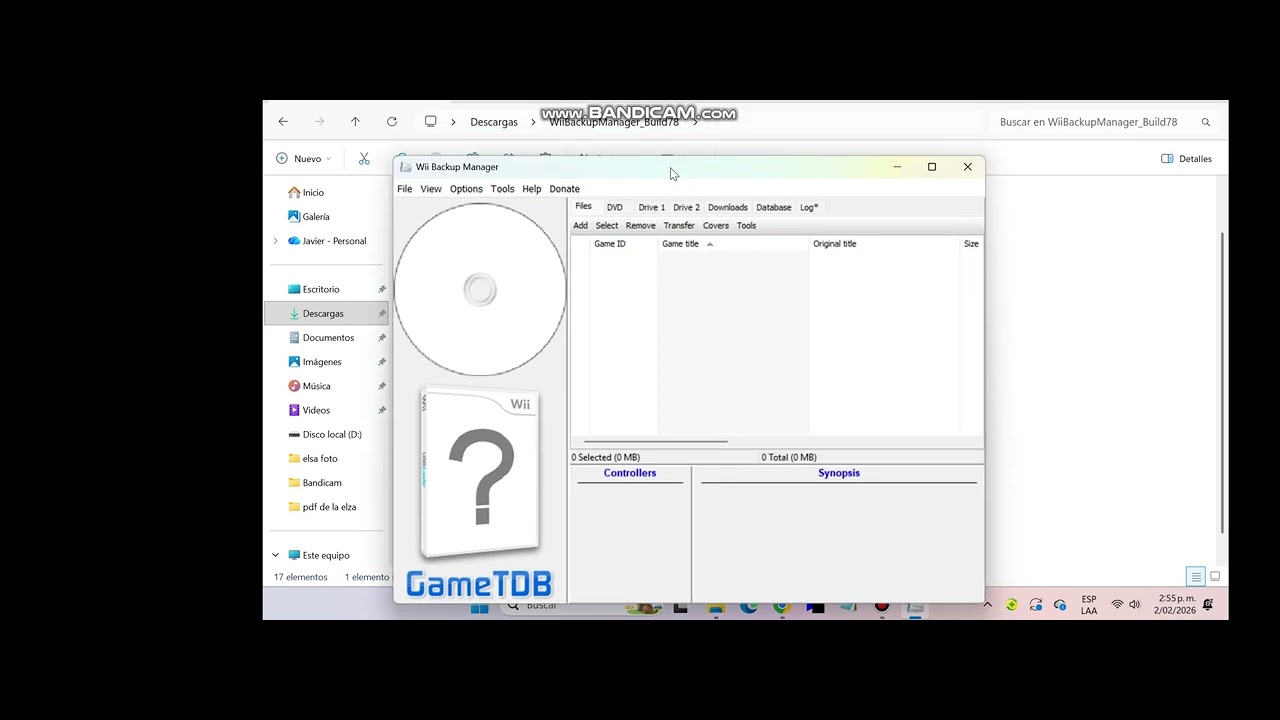This screenshot has height=720, width=1280.
Task: Switch to the Drive 2 tab
Action: click(686, 207)
